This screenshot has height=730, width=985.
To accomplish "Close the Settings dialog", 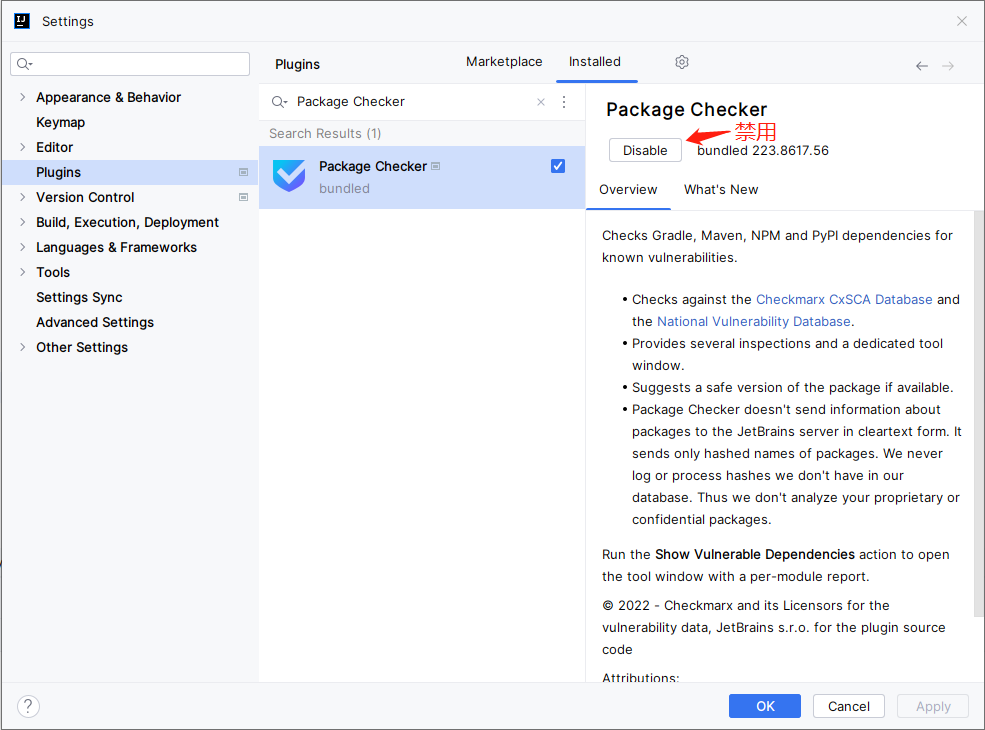I will 962,21.
